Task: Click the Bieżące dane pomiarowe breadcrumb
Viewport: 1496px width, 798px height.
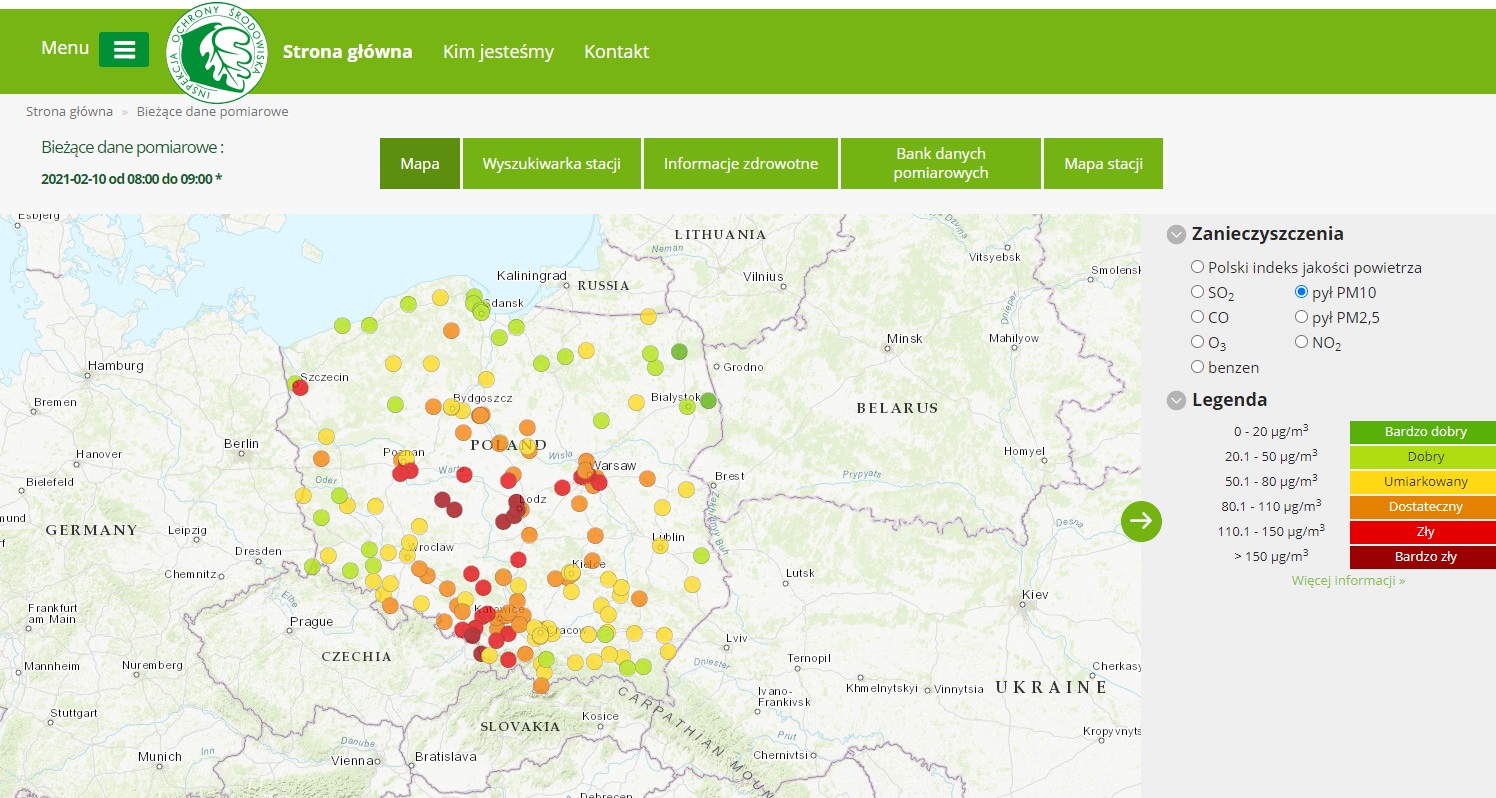Action: (212, 111)
